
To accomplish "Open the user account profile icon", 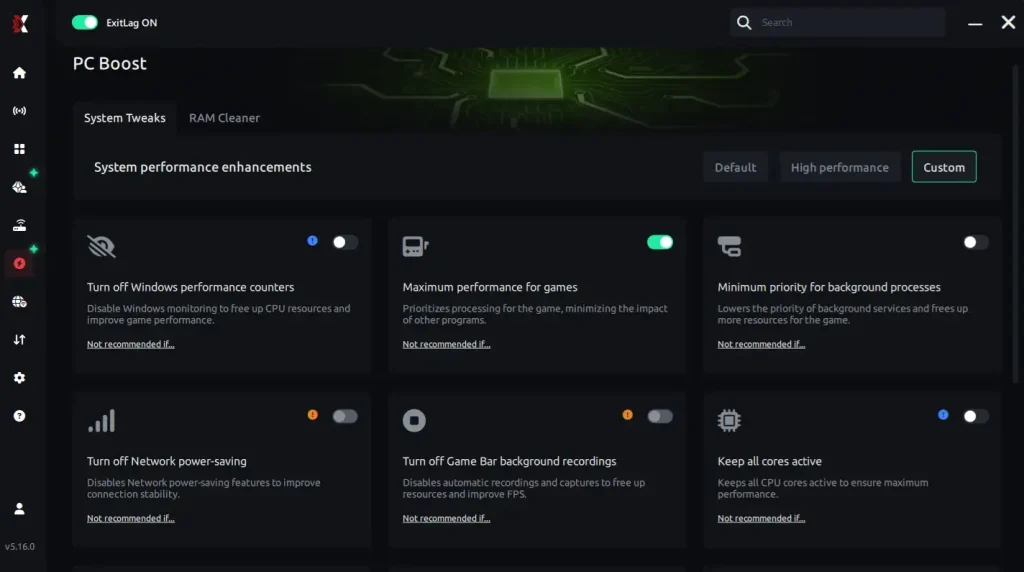I will click(20, 508).
